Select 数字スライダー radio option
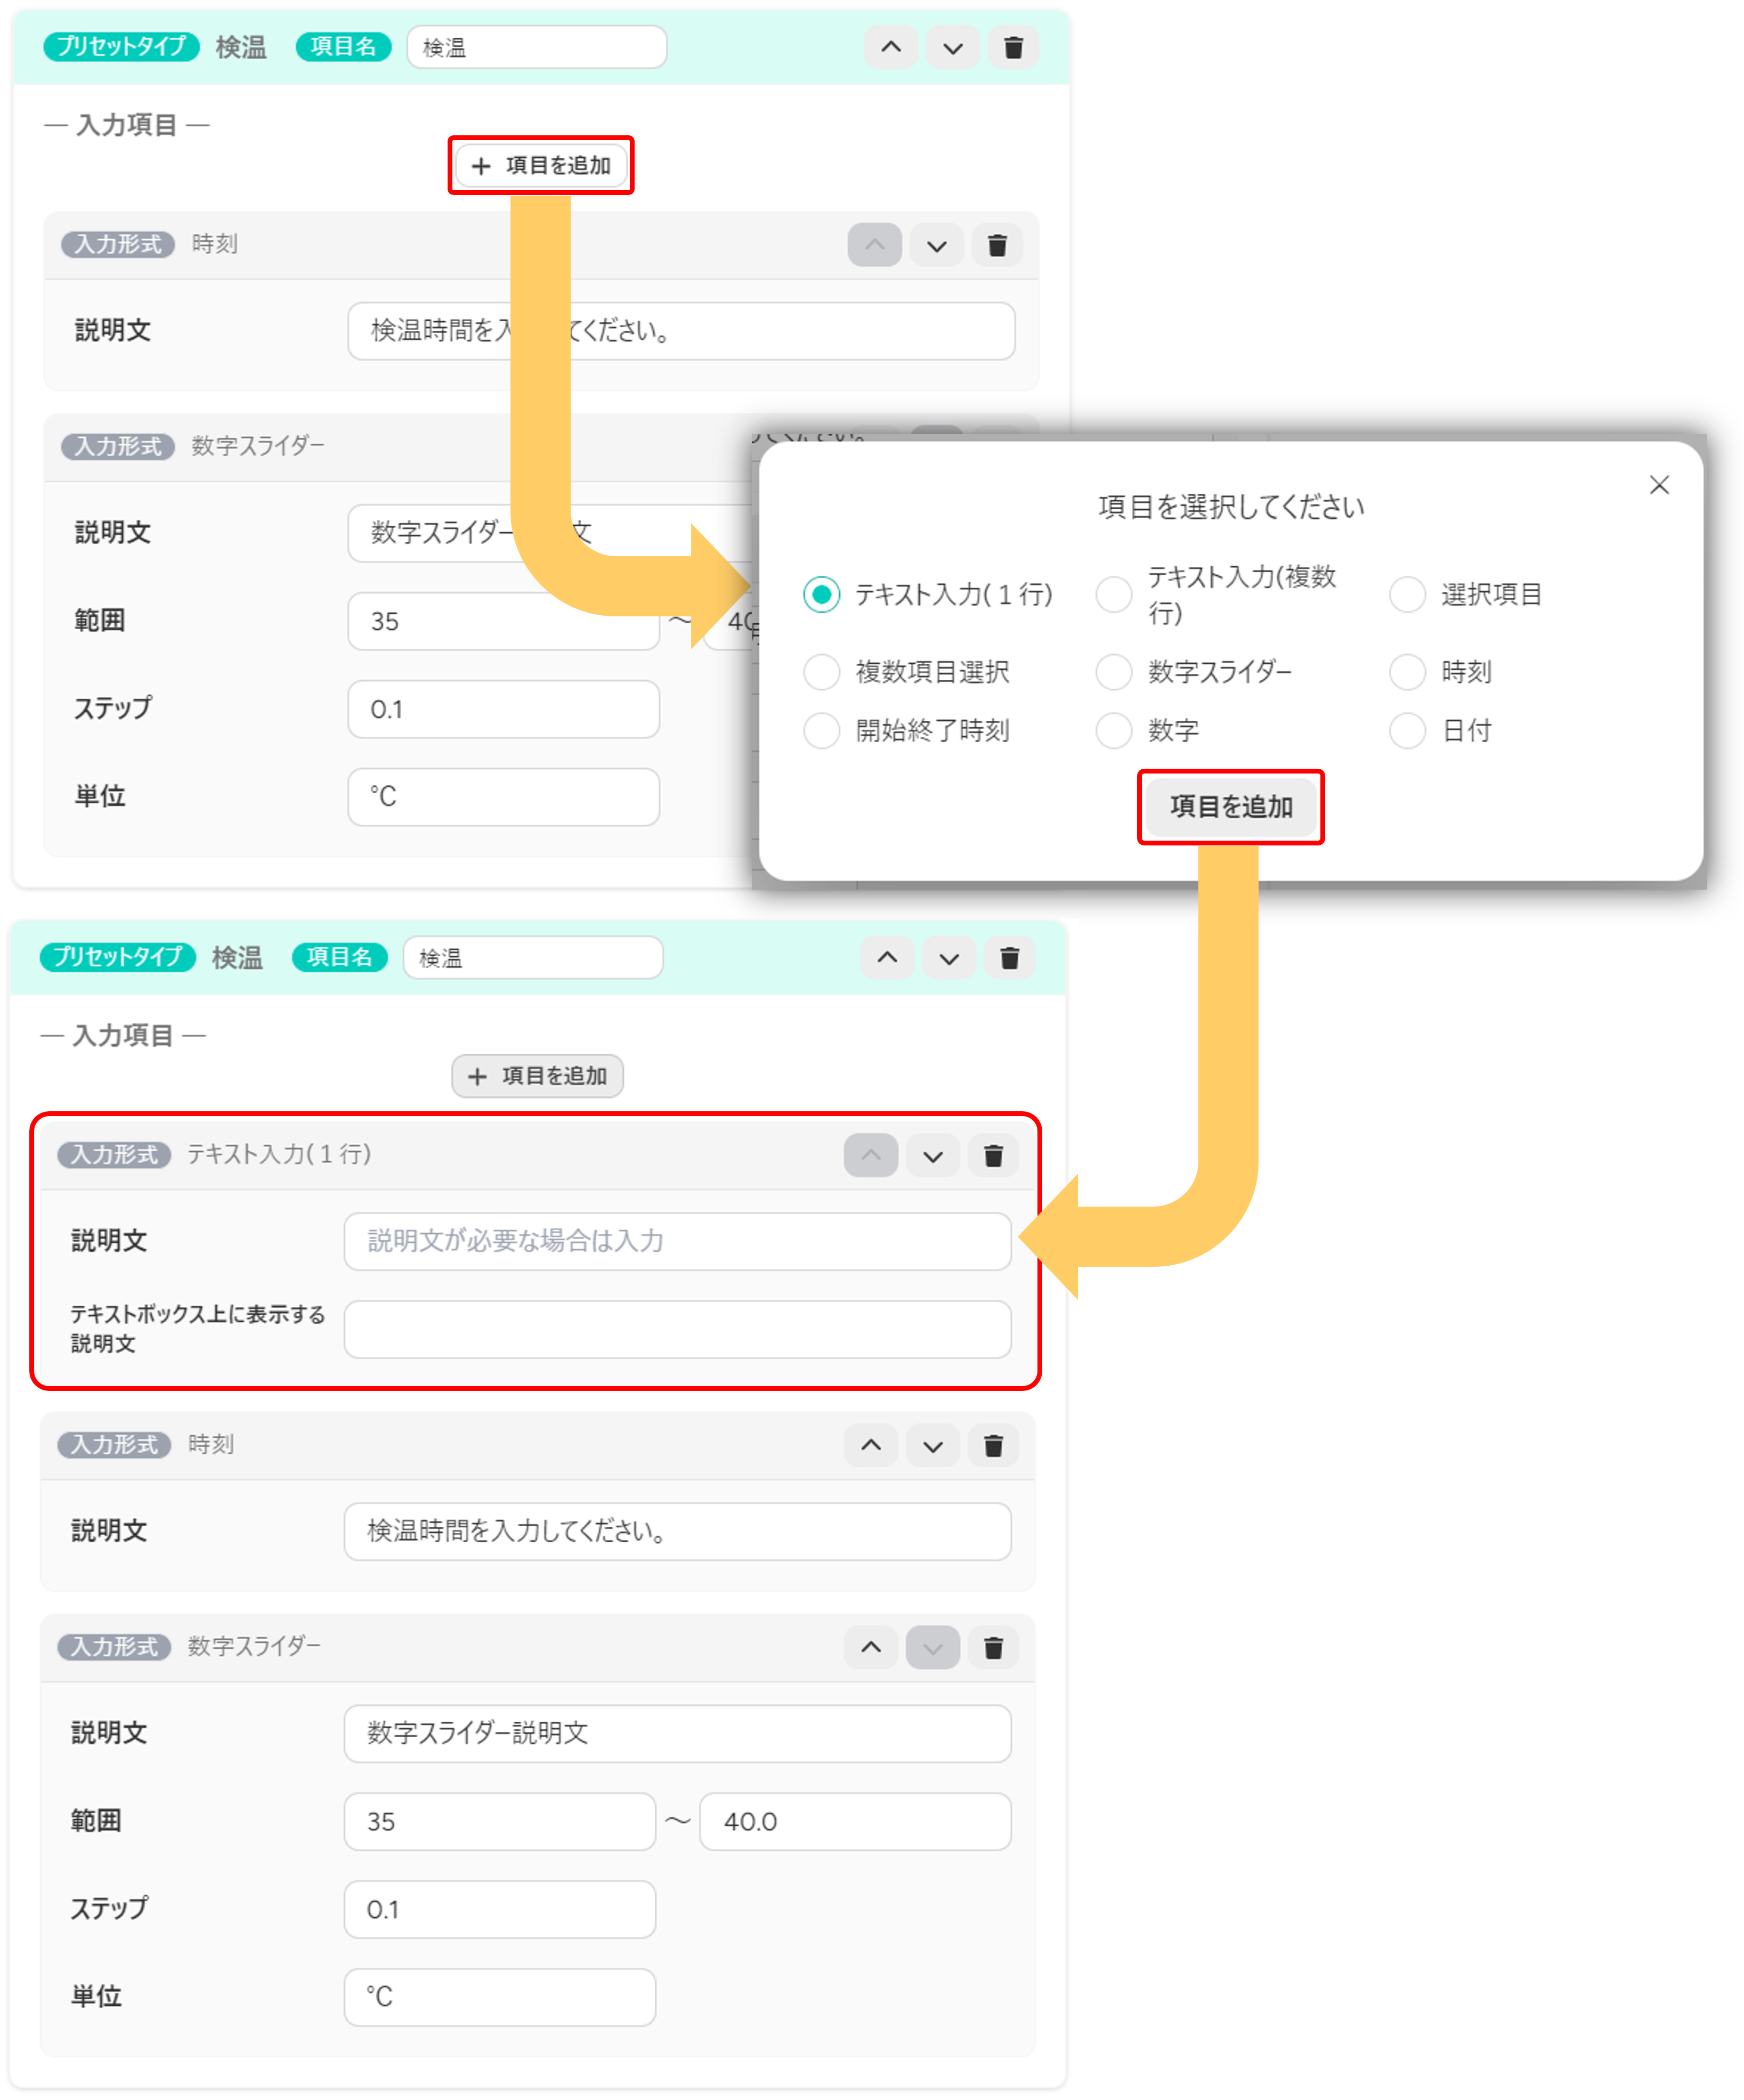 (x=1113, y=672)
